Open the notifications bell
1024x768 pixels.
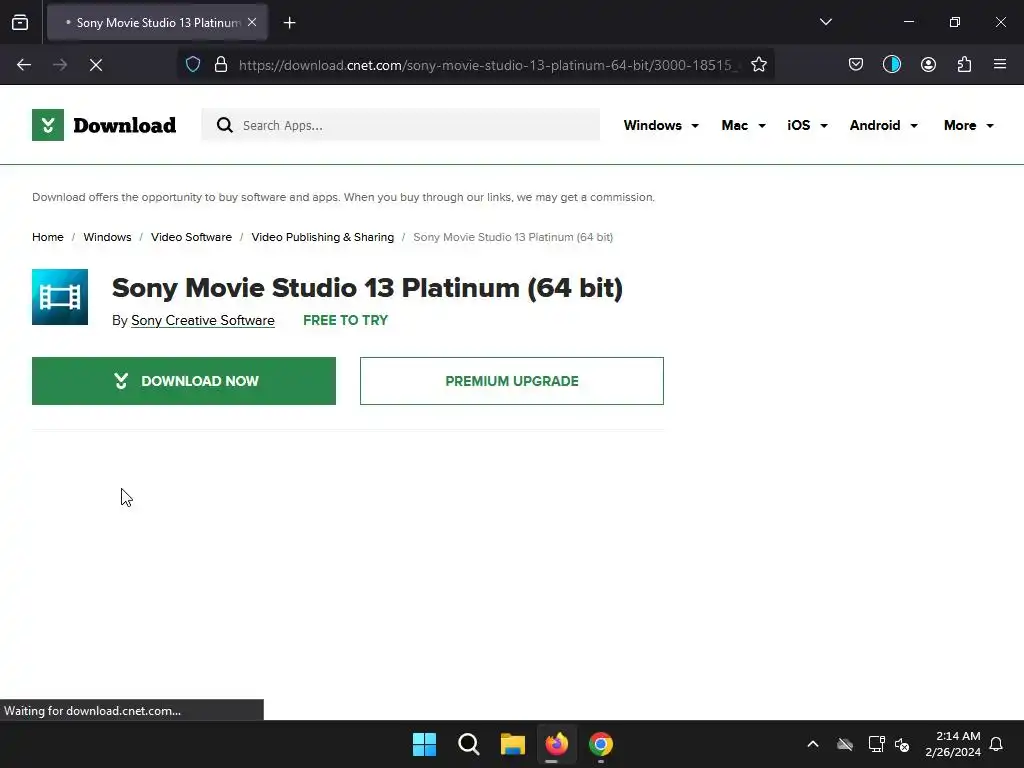pyautogui.click(x=996, y=744)
